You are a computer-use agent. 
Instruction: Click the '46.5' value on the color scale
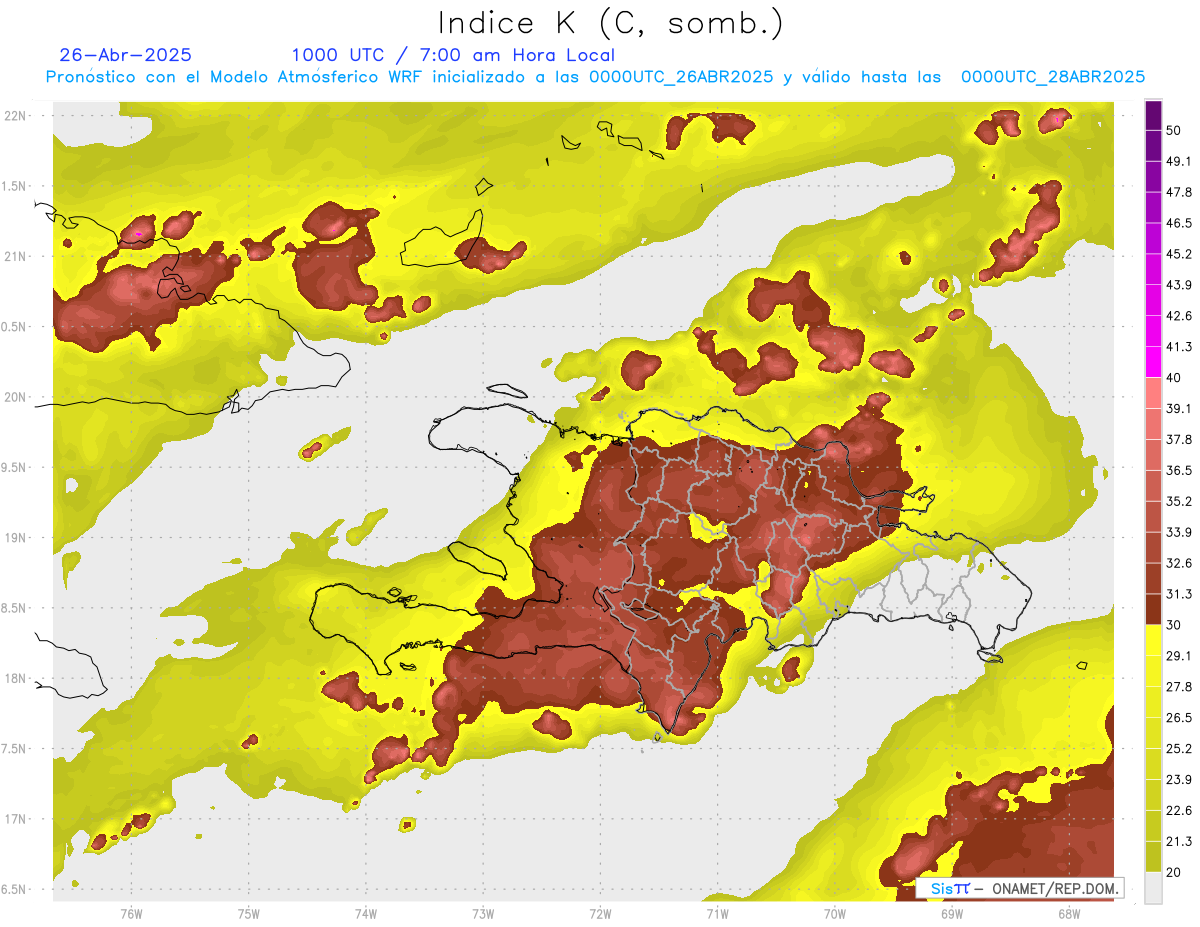coord(1179,223)
